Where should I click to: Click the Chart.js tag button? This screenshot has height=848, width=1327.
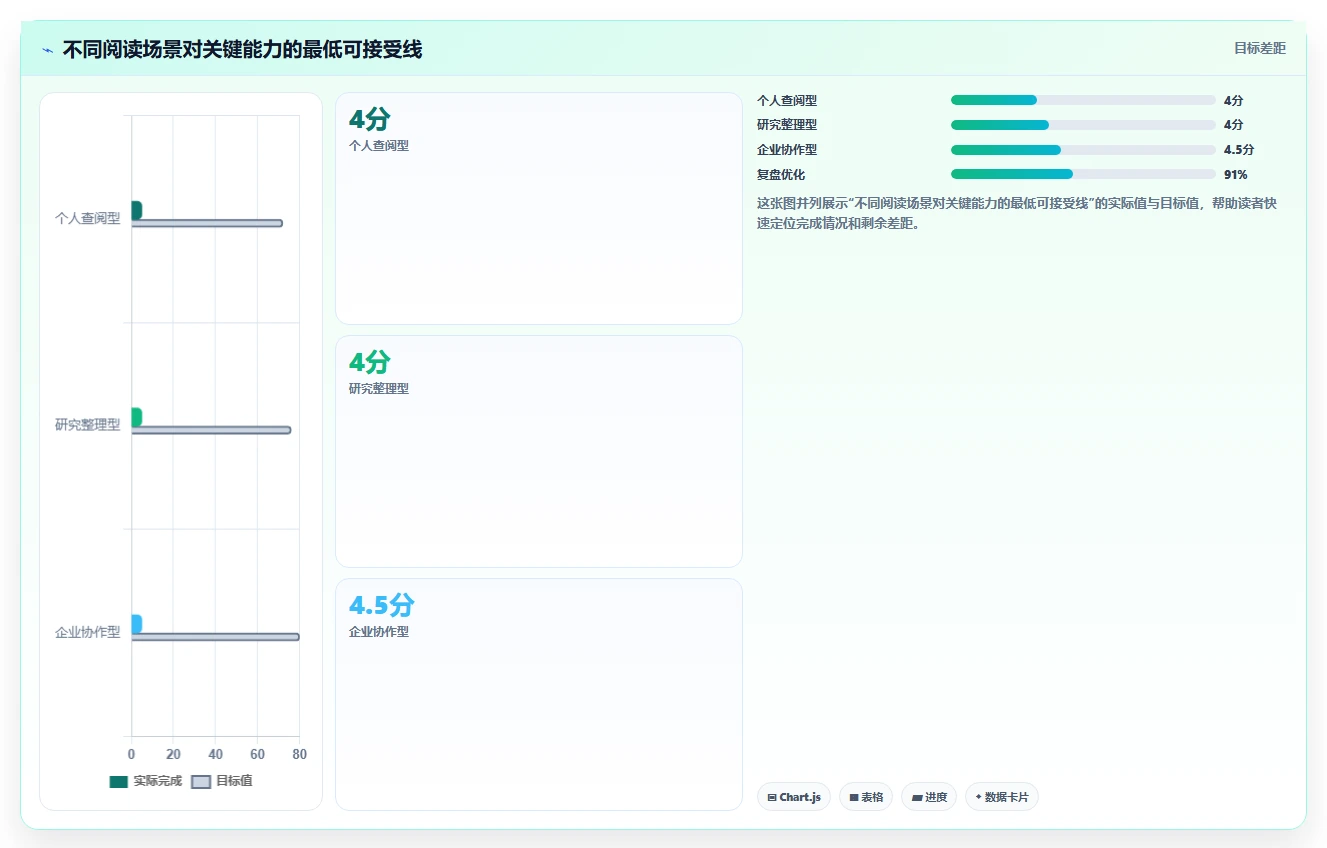794,797
